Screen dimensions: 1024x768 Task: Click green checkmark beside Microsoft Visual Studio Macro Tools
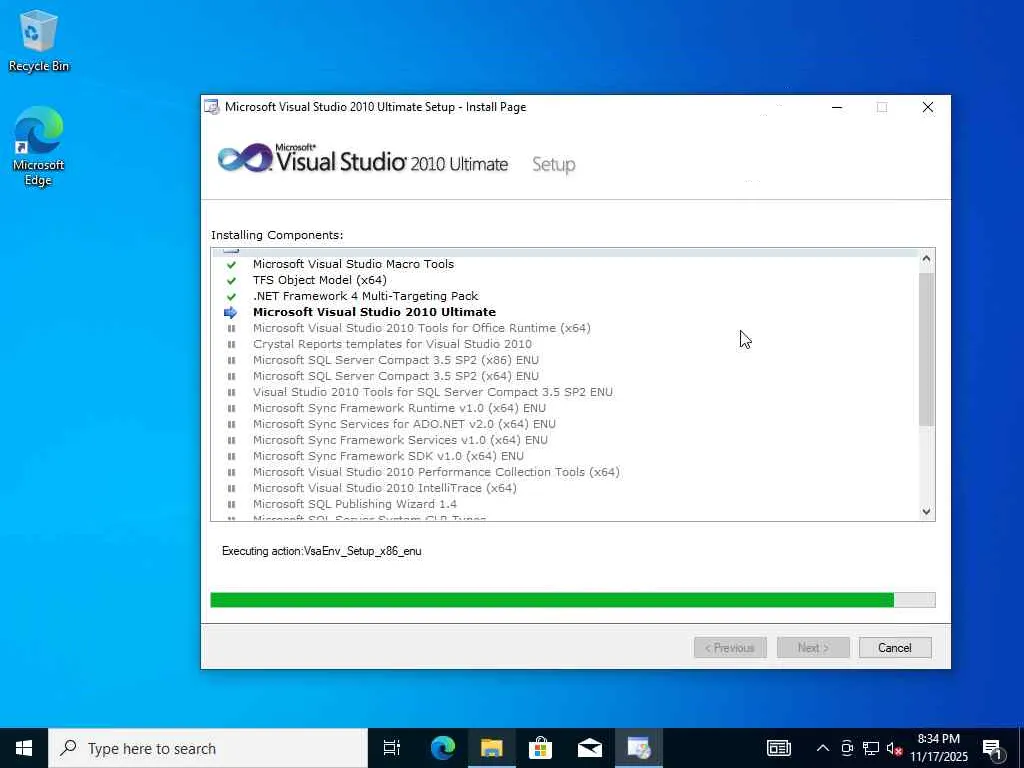pos(231,264)
